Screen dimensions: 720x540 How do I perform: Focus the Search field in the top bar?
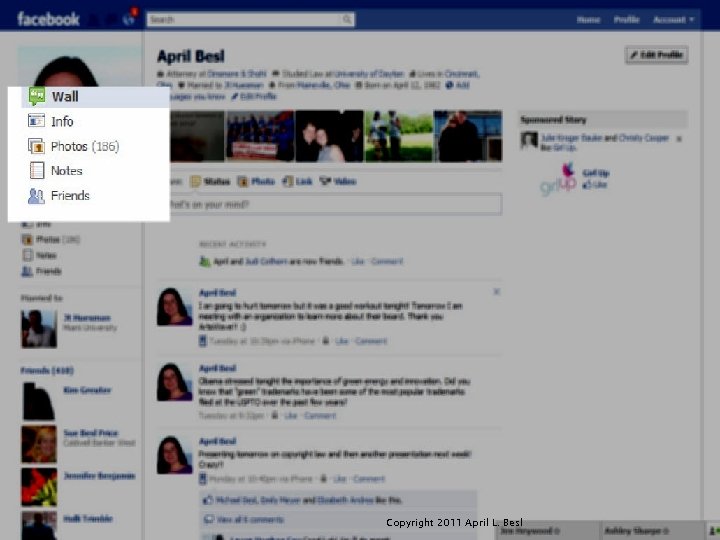[x=250, y=19]
